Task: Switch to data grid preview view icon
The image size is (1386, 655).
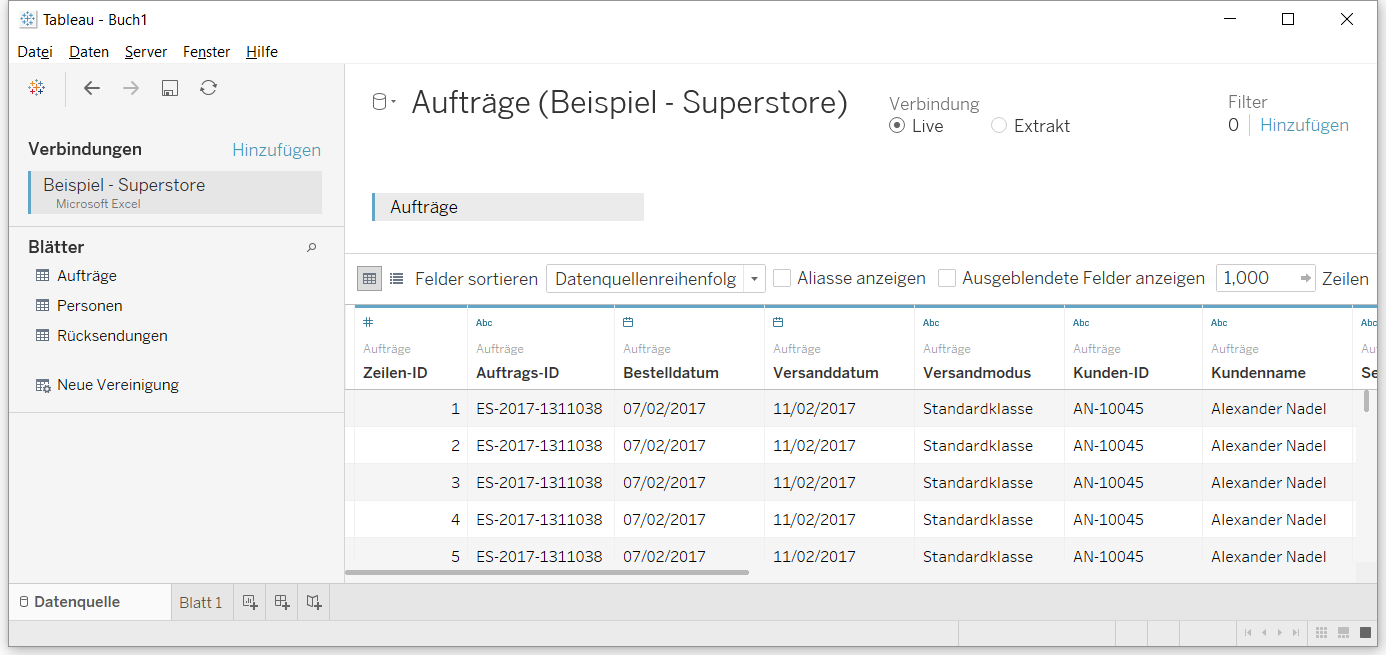Action: [369, 279]
